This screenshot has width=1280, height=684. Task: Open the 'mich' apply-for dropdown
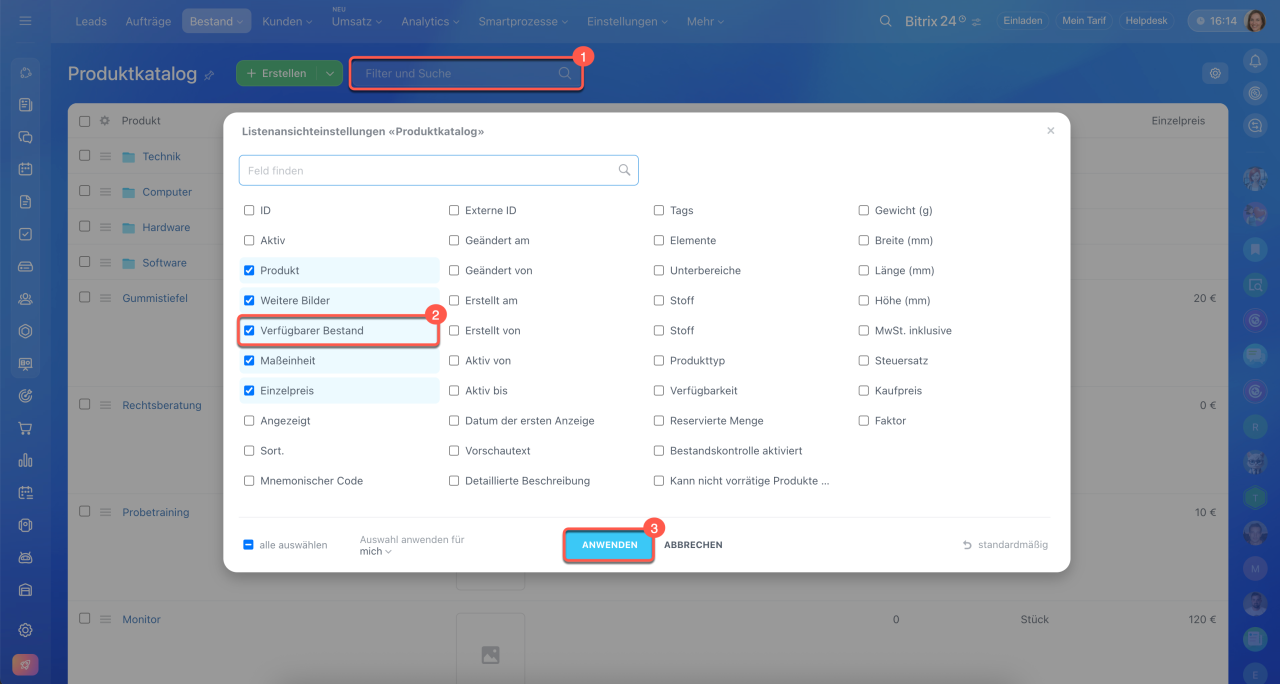[x=376, y=551]
